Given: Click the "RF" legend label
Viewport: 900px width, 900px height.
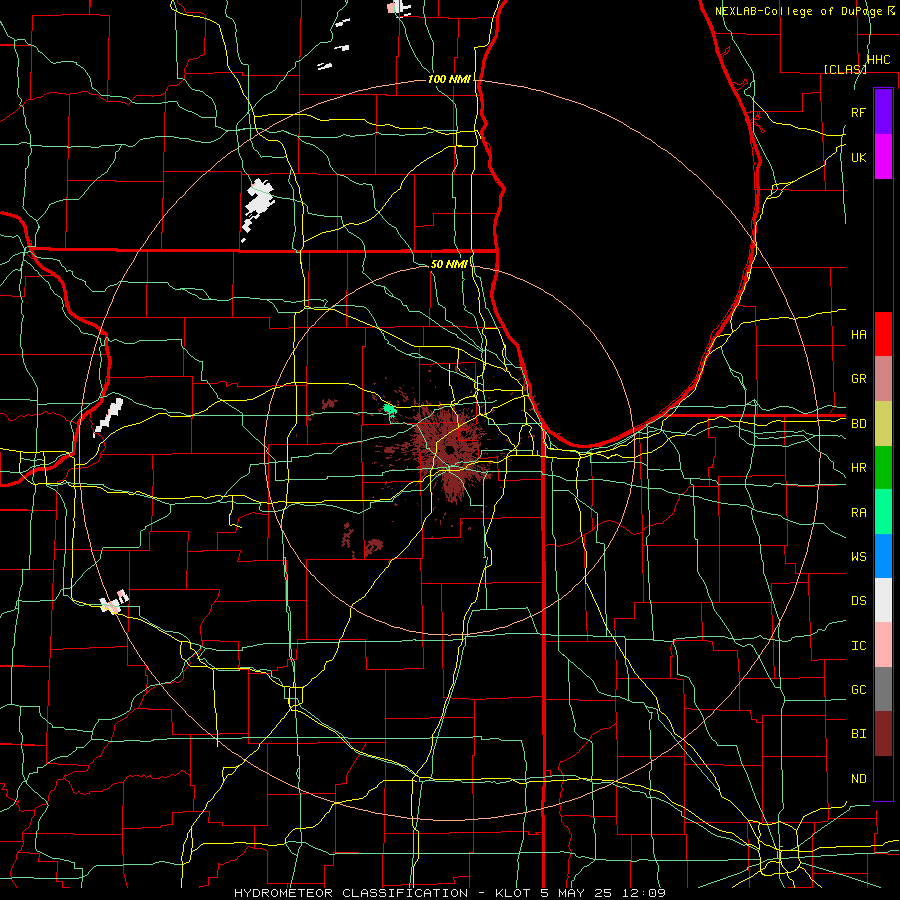Looking at the screenshot, I should pos(858,112).
